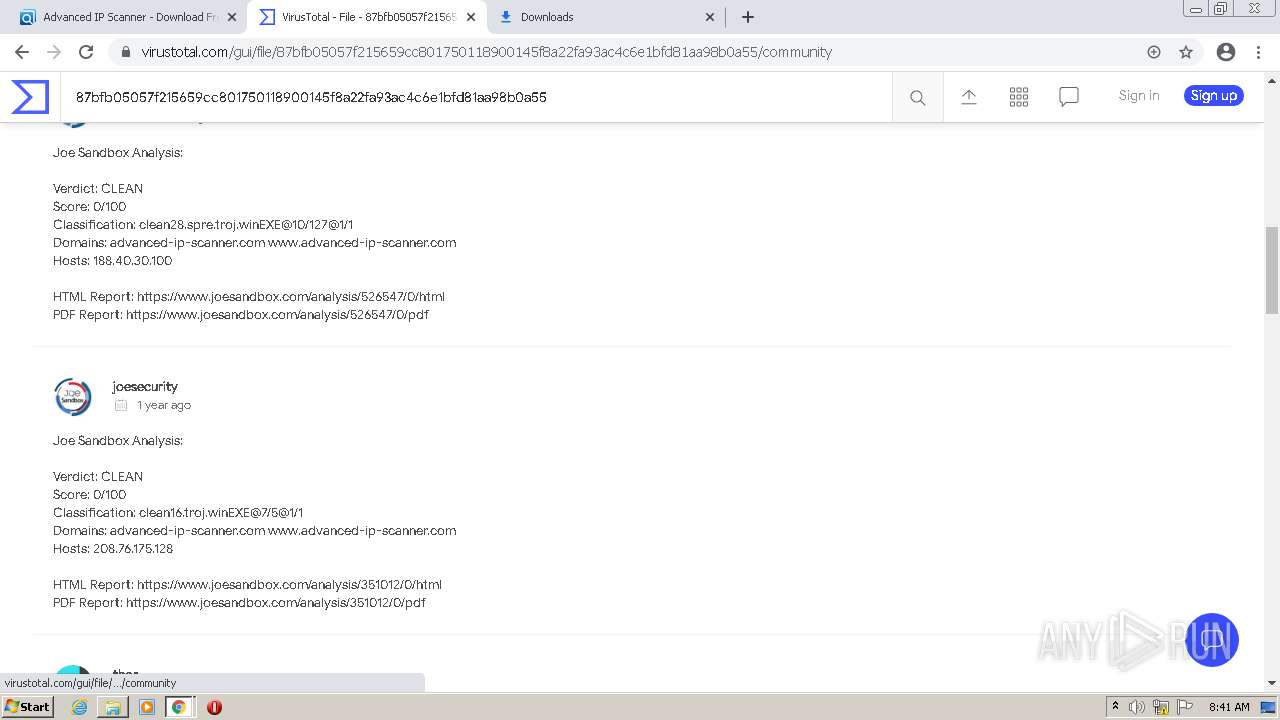
Task: Click the volume speaker tray icon
Action: [1137, 707]
